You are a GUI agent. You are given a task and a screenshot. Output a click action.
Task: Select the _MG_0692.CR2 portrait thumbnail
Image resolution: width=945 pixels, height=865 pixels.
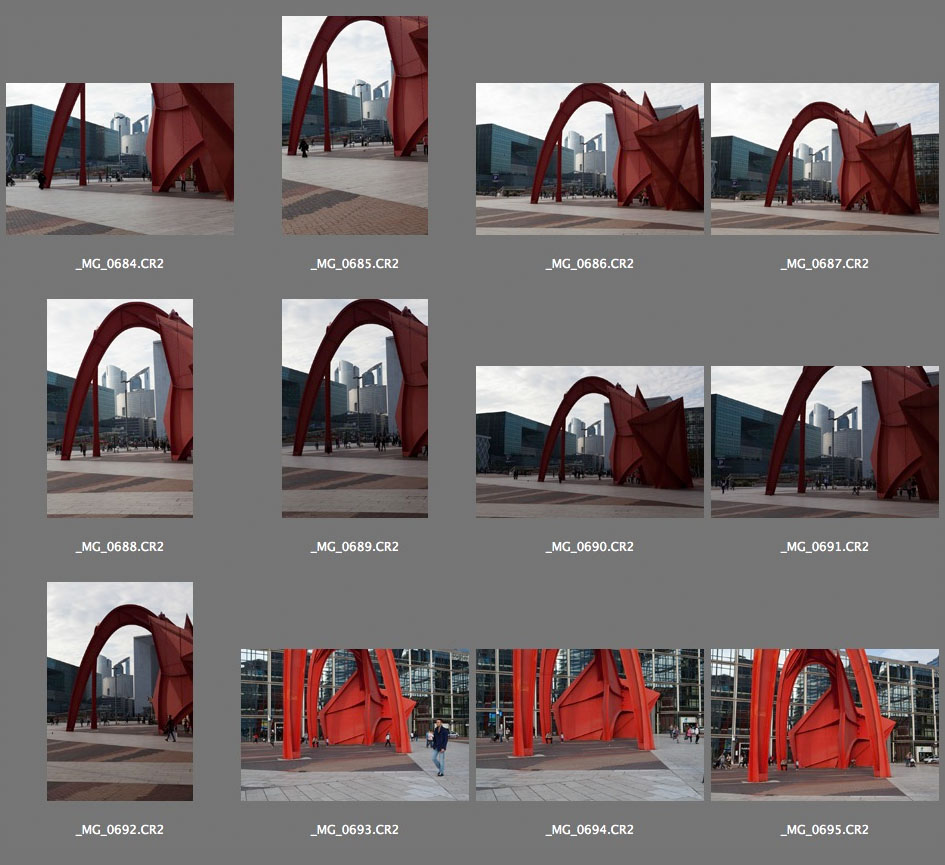(120, 691)
